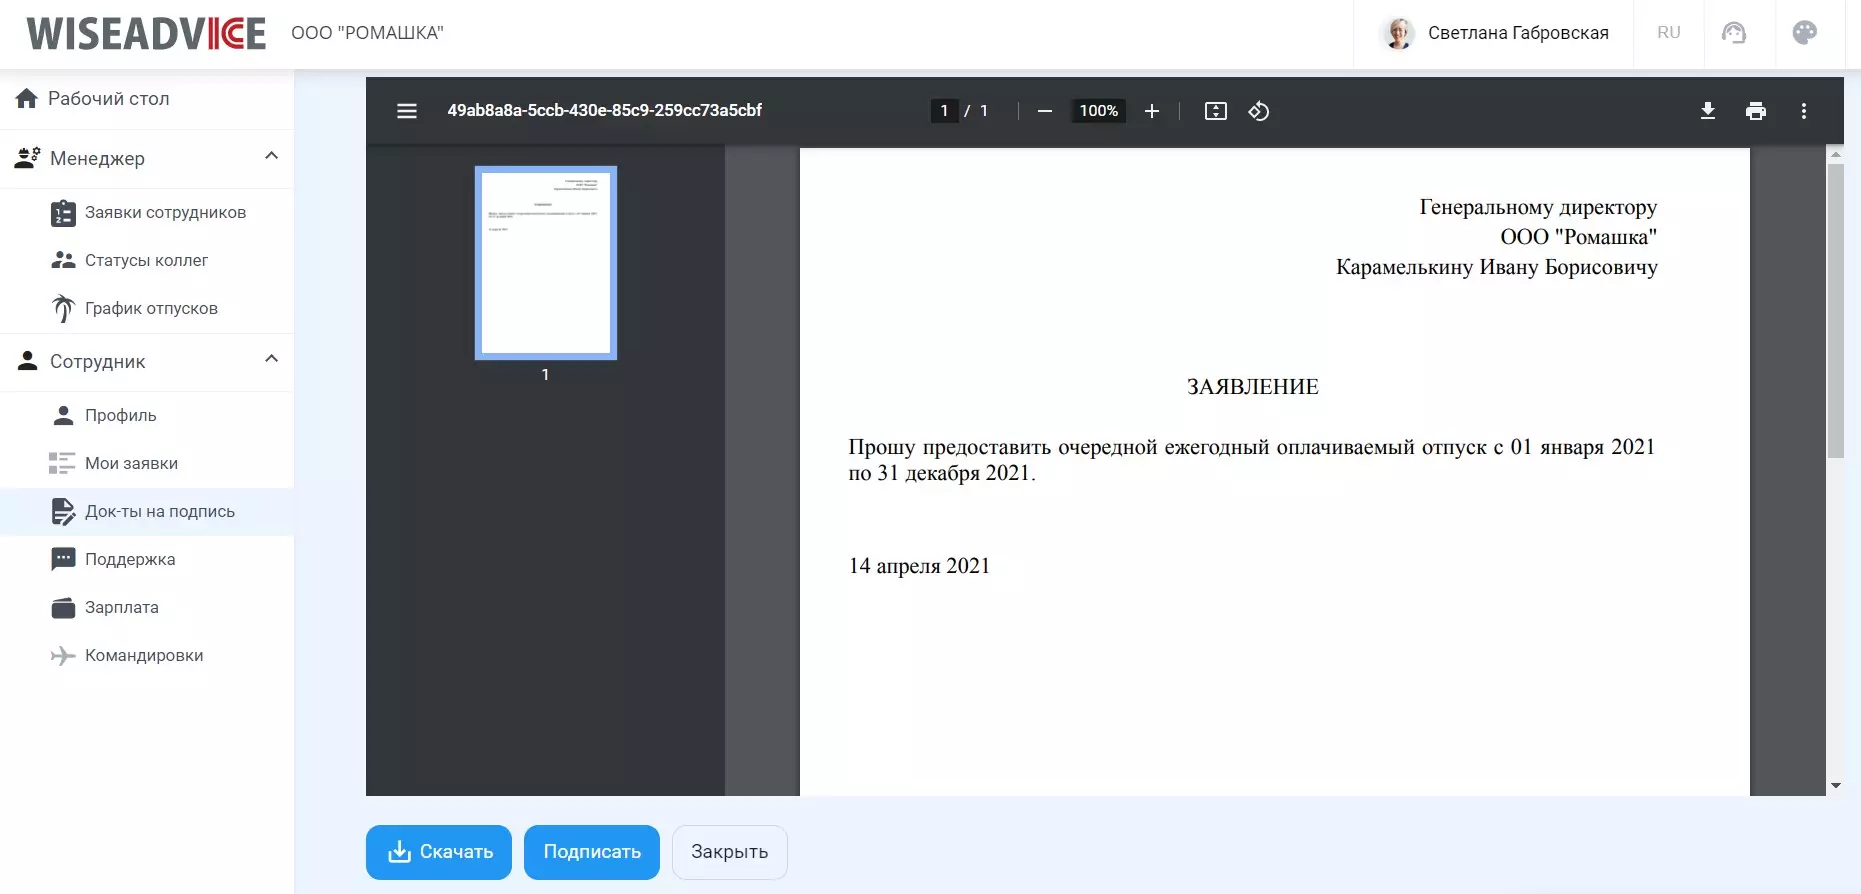The image size is (1861, 894).
Task: Click the PDF scrollbar up arrow
Action: [1836, 155]
